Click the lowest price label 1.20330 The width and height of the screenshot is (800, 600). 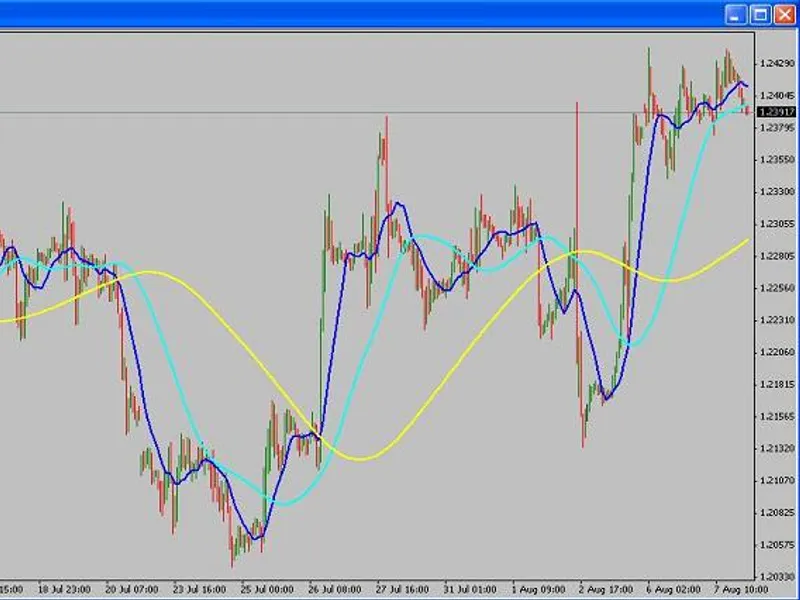click(778, 577)
